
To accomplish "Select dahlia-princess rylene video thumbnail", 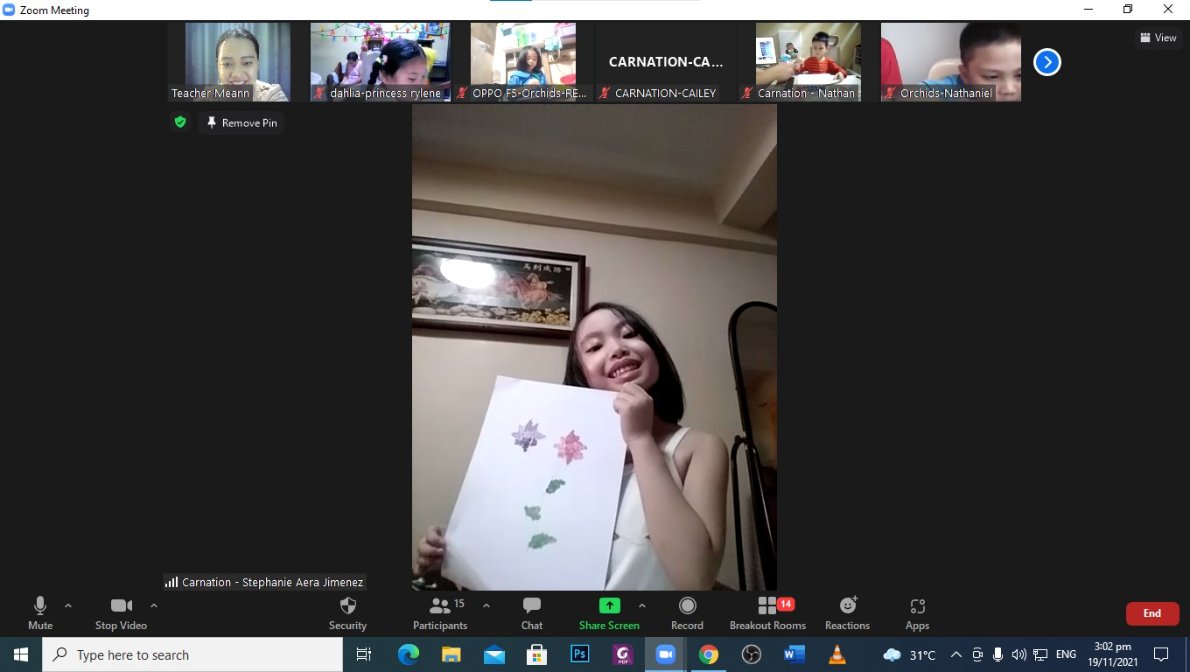I will point(379,62).
